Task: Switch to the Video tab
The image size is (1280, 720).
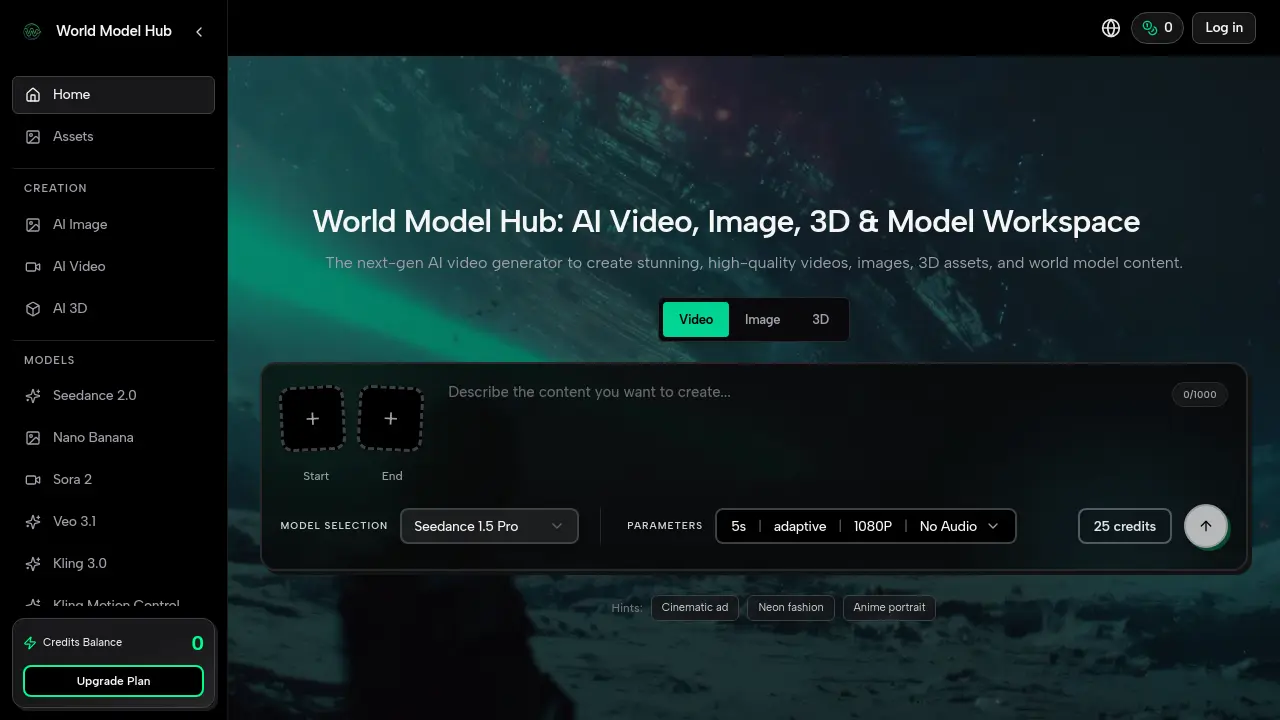Action: point(696,320)
